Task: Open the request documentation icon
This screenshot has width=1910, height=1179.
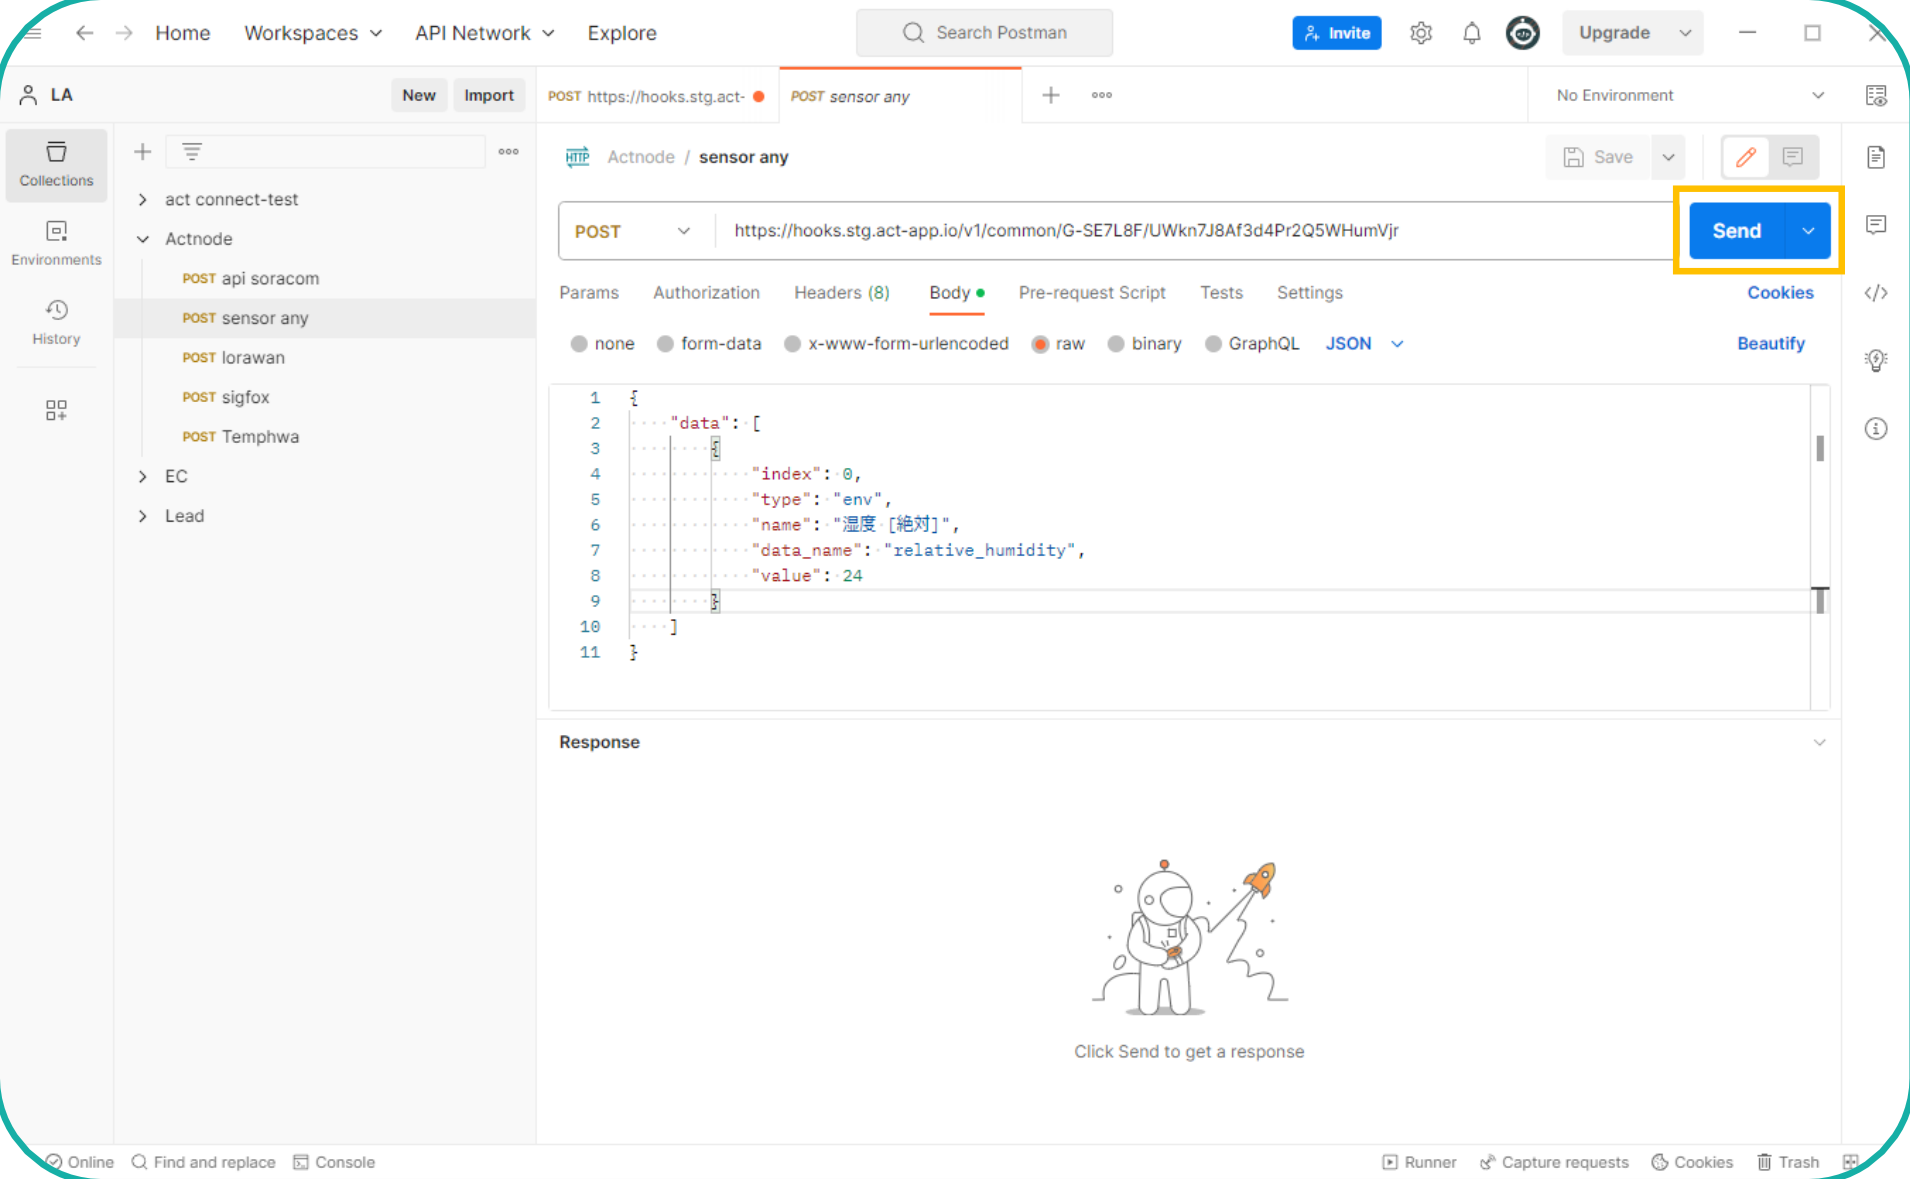Action: [x=1876, y=157]
